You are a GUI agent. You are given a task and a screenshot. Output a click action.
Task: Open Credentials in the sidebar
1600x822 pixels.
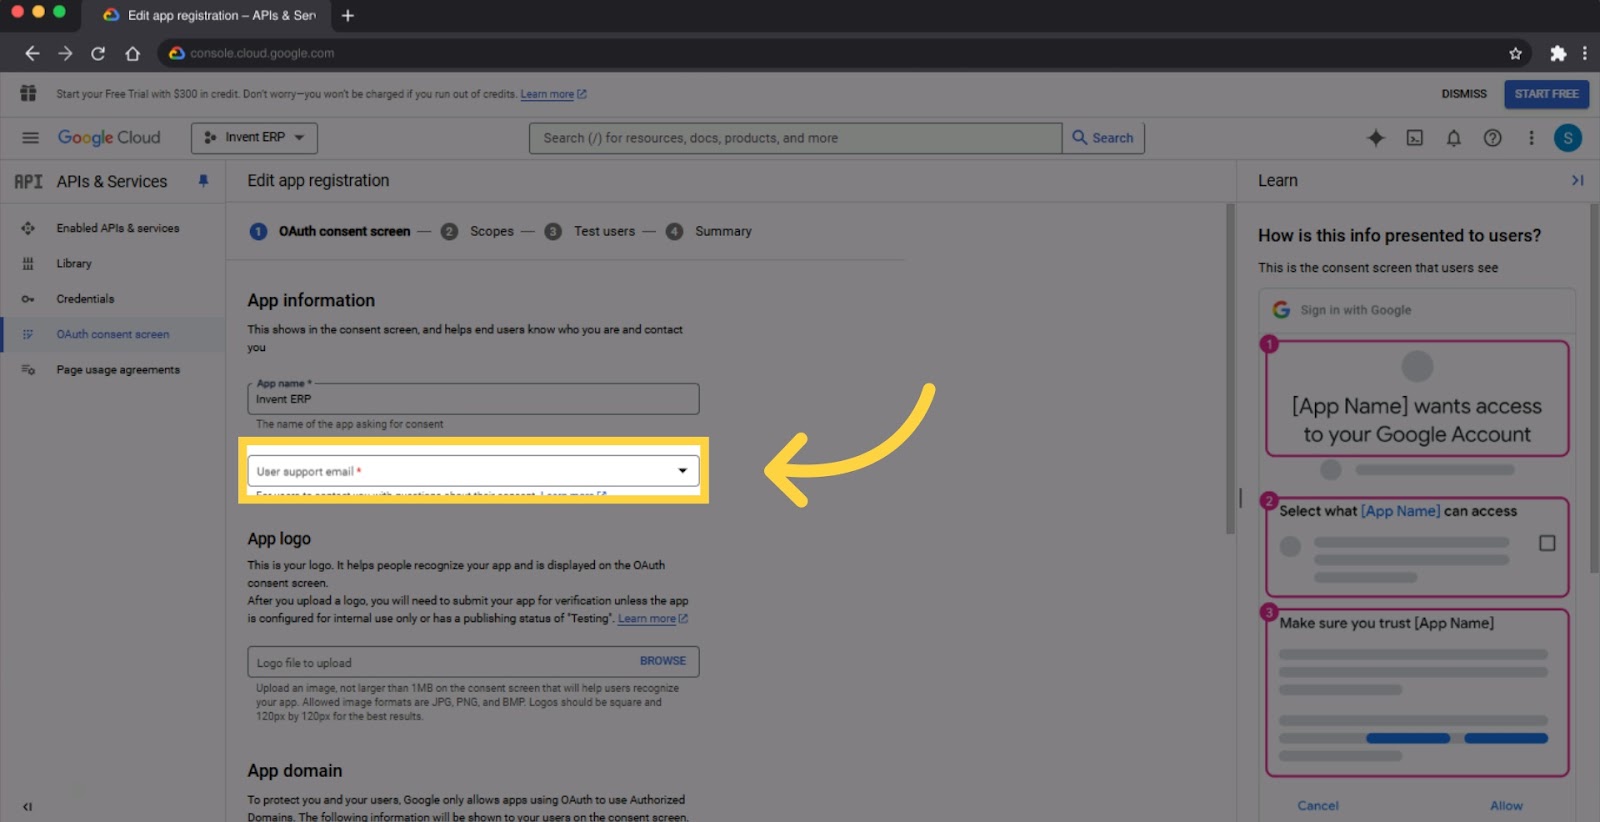[112, 299]
